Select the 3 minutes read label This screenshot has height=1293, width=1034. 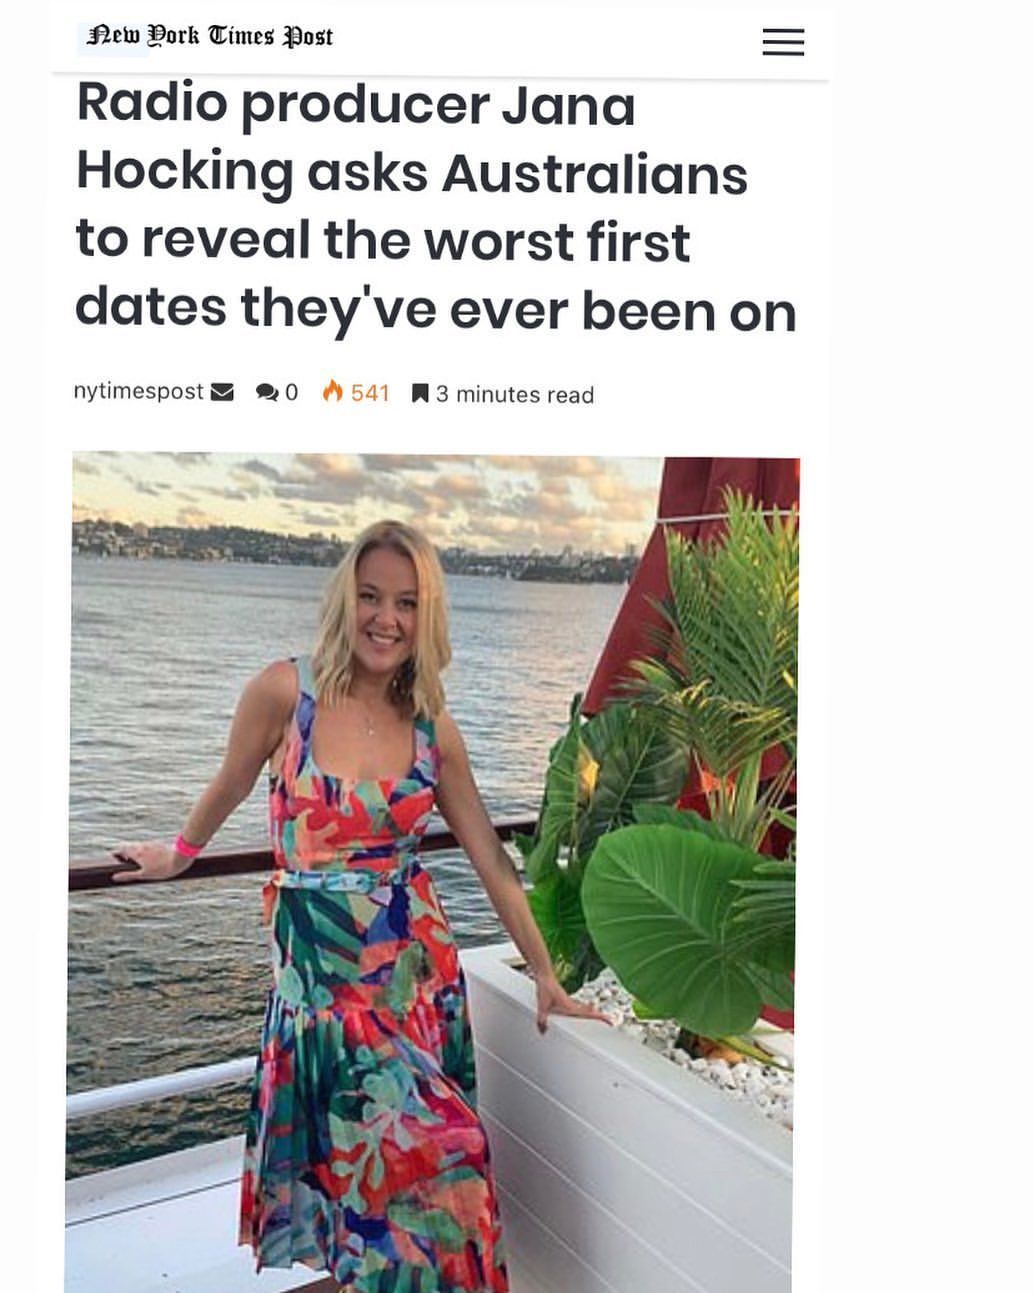point(515,395)
